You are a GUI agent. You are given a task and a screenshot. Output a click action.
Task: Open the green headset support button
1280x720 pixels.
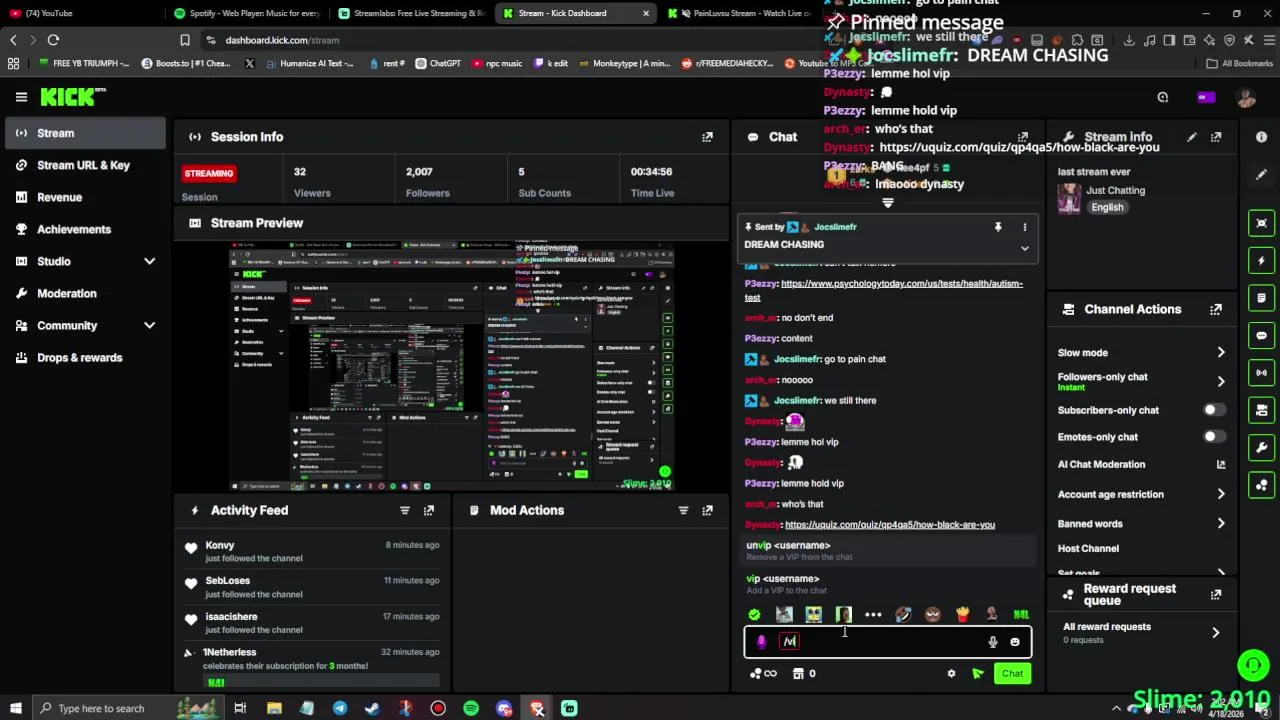pyautogui.click(x=1253, y=664)
